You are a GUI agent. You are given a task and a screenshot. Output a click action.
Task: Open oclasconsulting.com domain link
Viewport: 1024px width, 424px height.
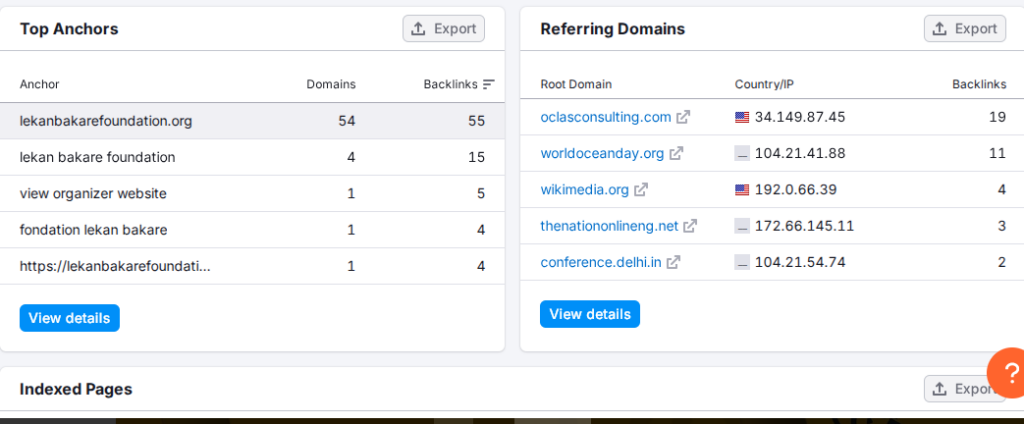coord(605,118)
